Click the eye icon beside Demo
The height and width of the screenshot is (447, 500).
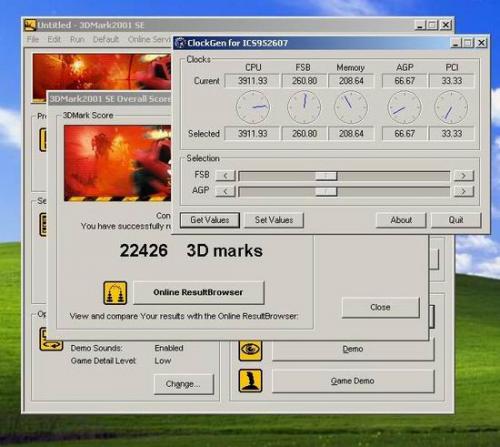click(x=250, y=350)
